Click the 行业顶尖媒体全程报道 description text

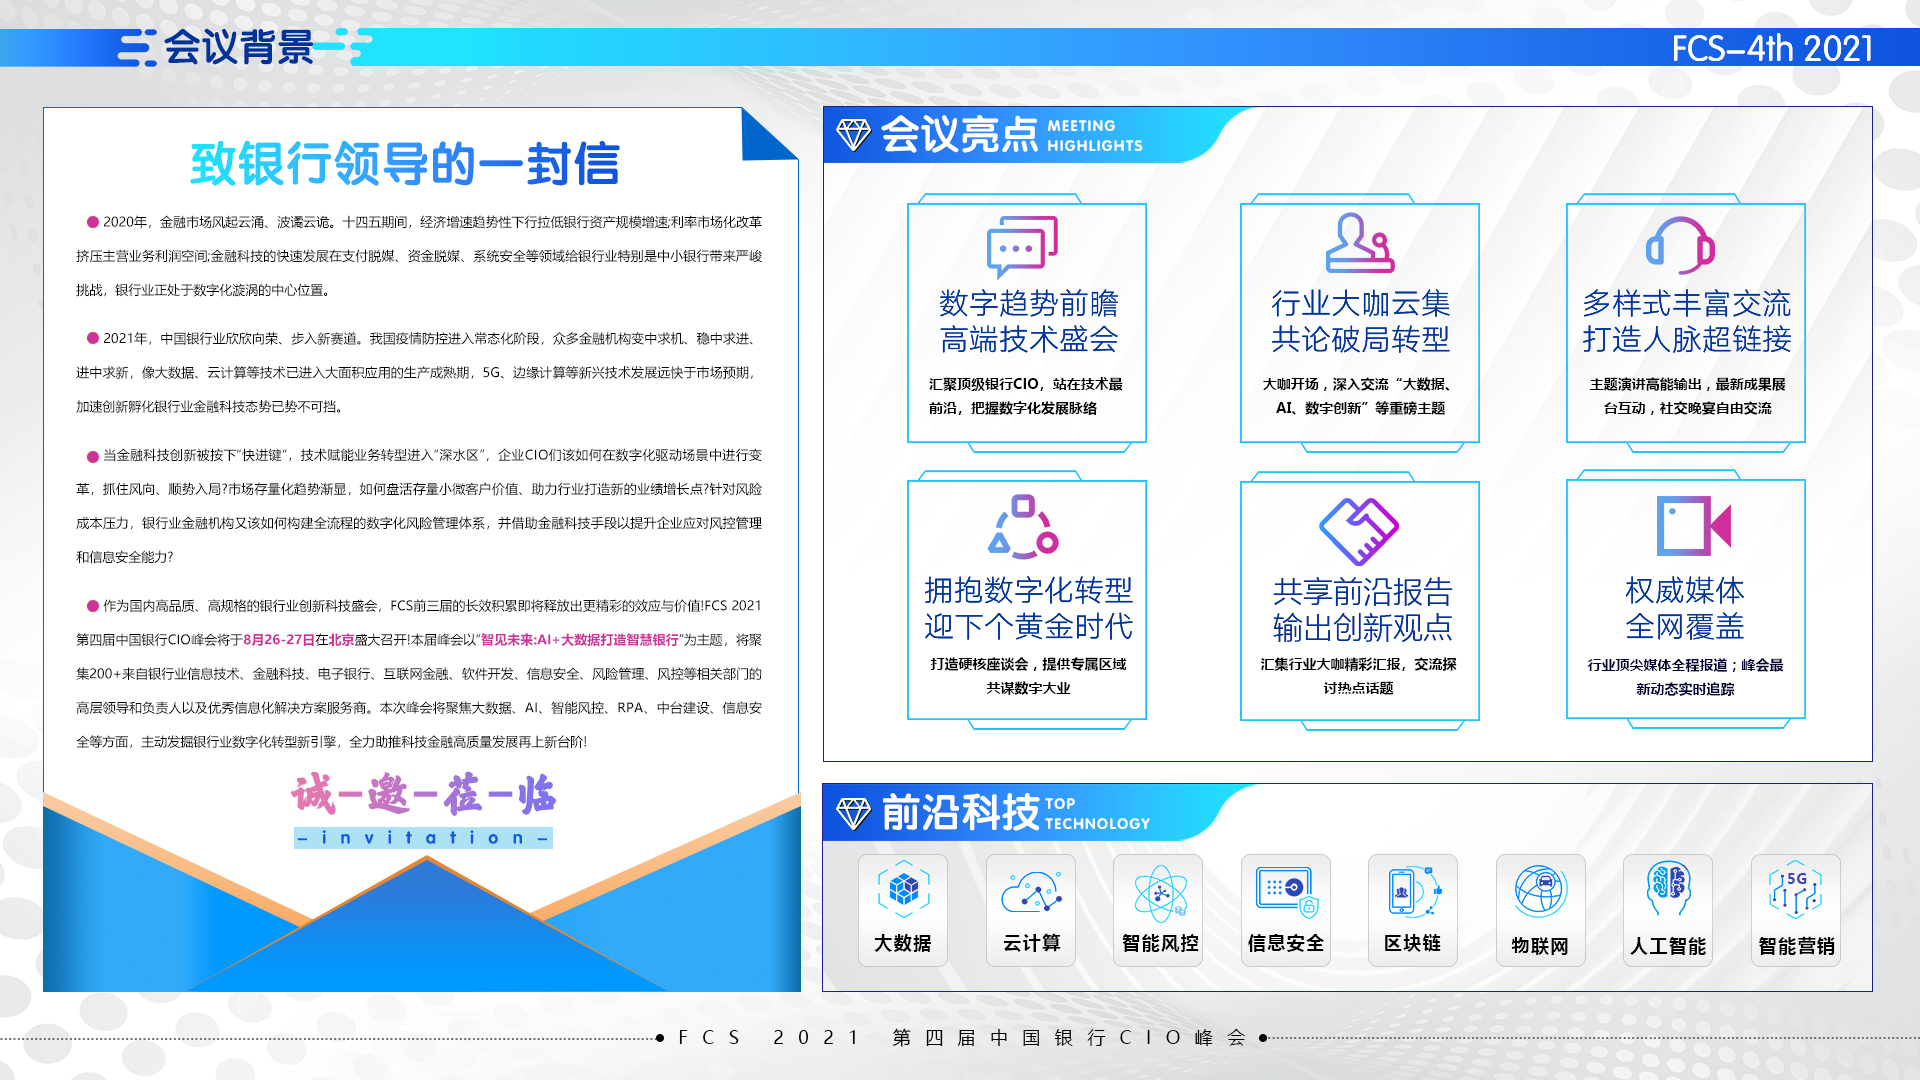tap(1685, 677)
